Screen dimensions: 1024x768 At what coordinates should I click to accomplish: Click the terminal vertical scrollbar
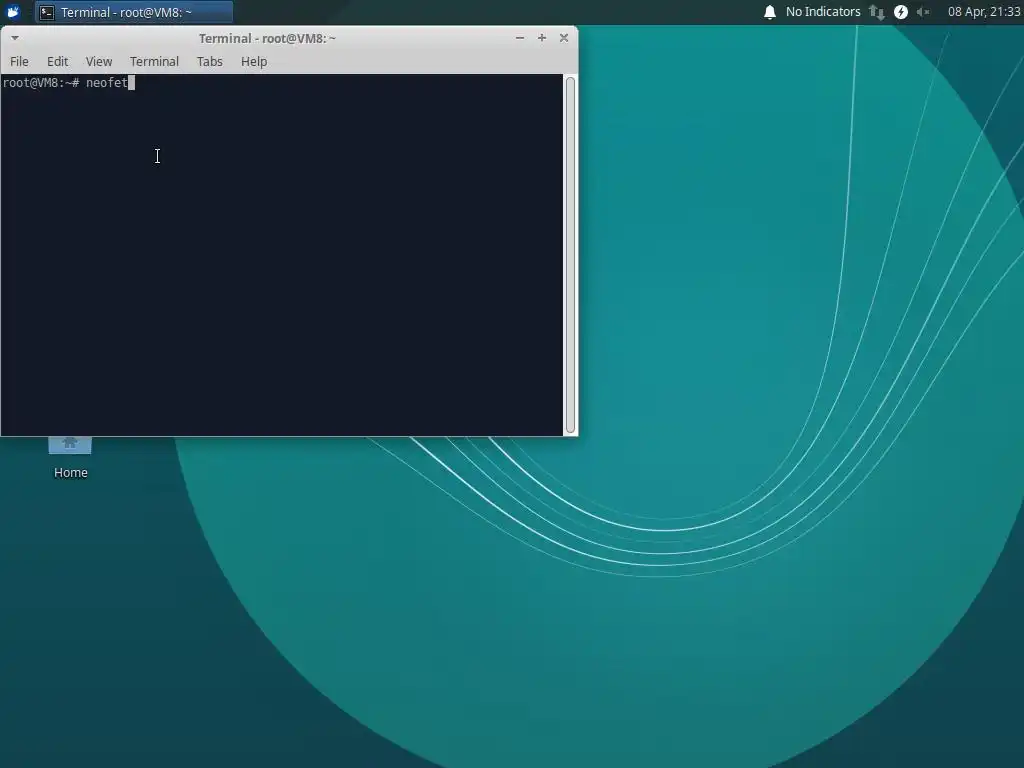(x=570, y=255)
